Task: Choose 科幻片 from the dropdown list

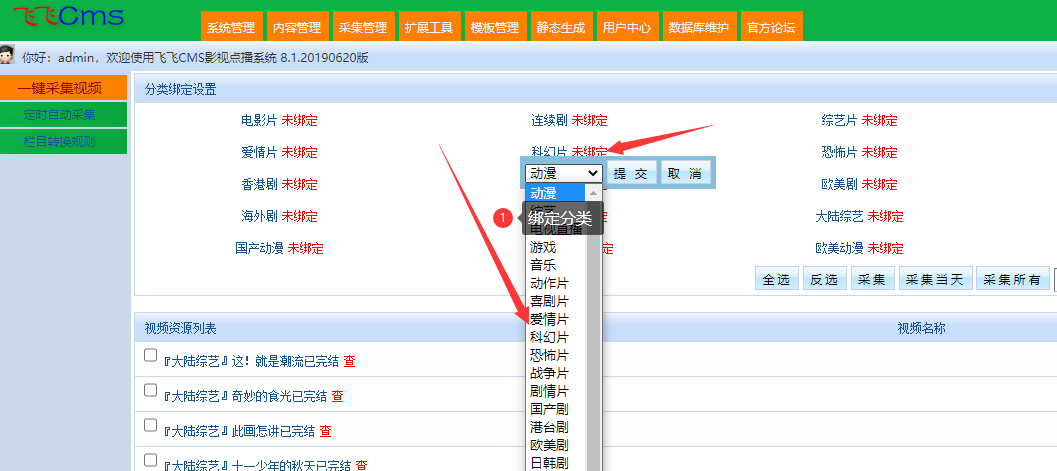Action: [x=549, y=337]
